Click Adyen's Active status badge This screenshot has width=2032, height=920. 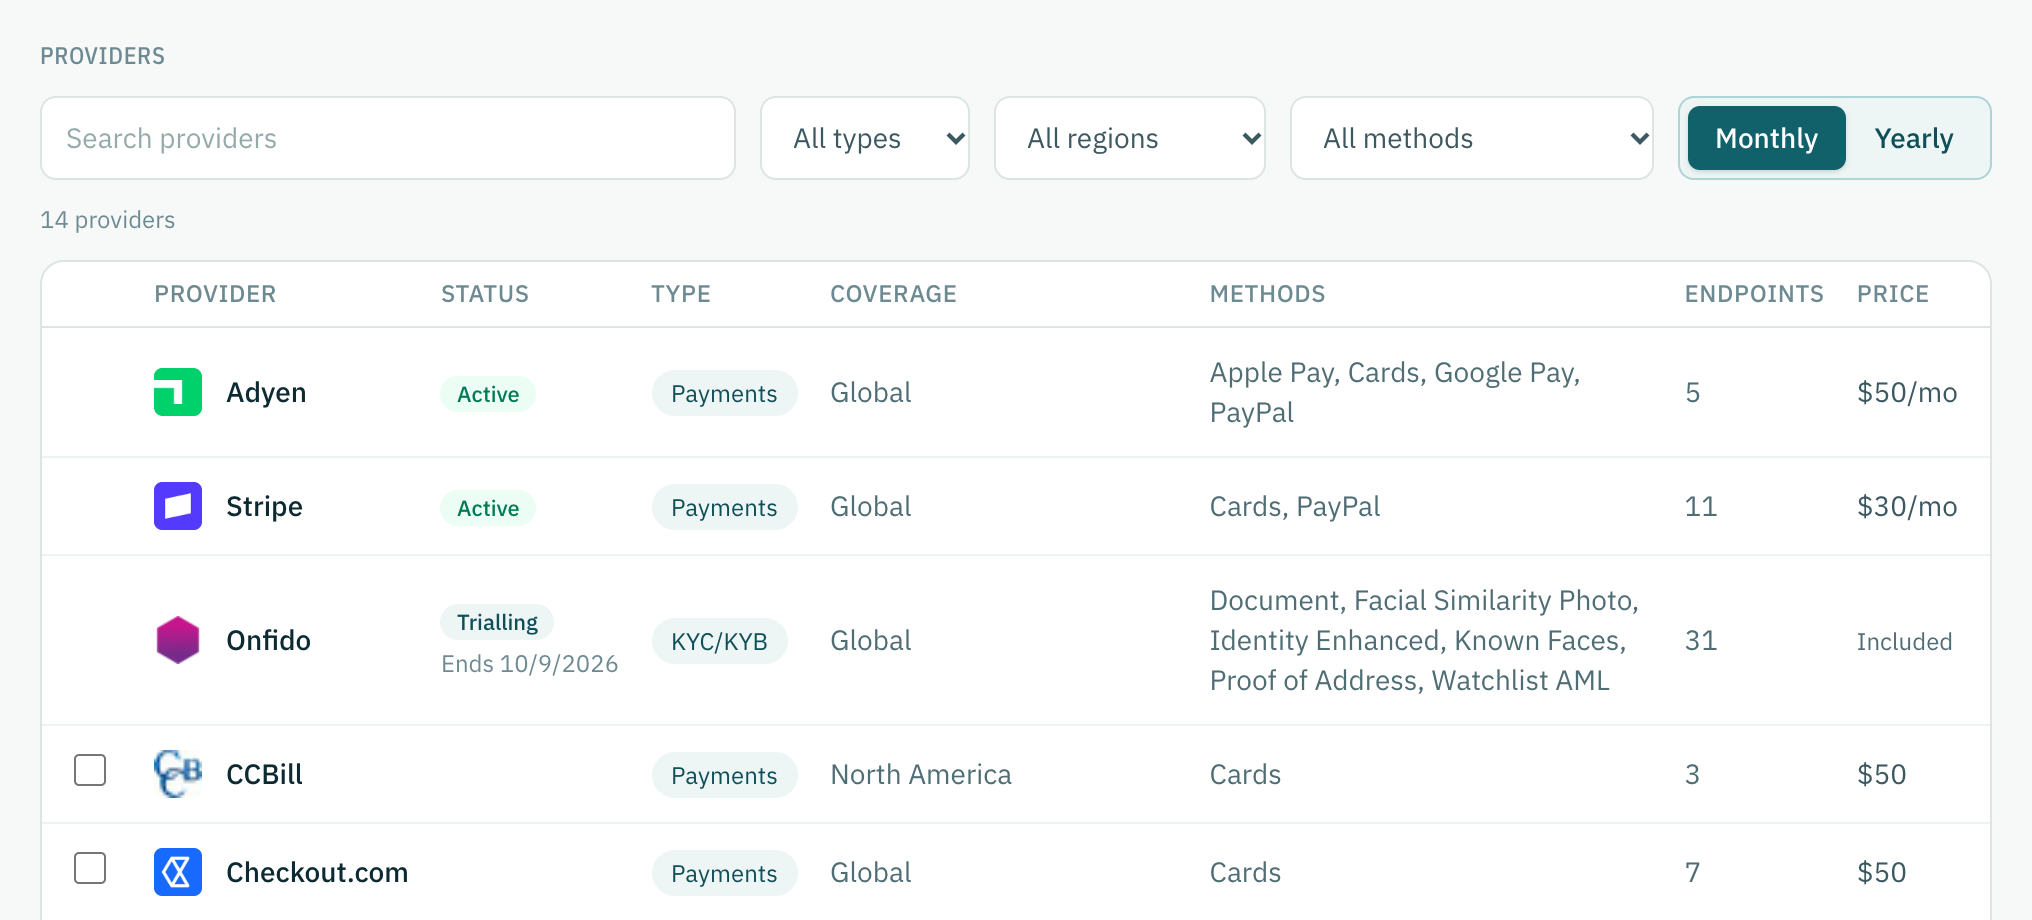(488, 394)
